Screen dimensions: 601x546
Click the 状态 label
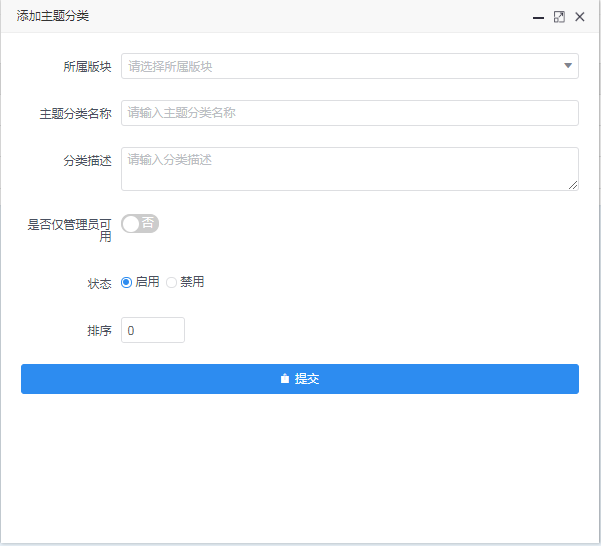(x=99, y=284)
